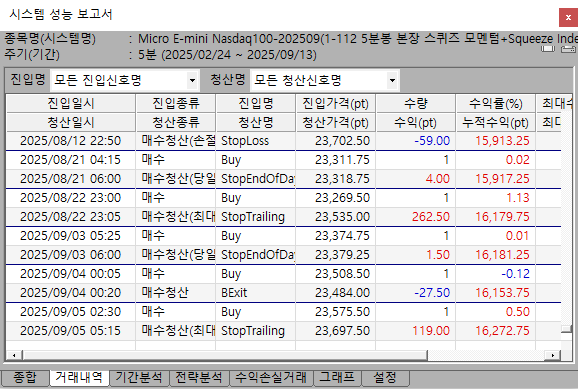Click the 262.50 profit value

431,217
